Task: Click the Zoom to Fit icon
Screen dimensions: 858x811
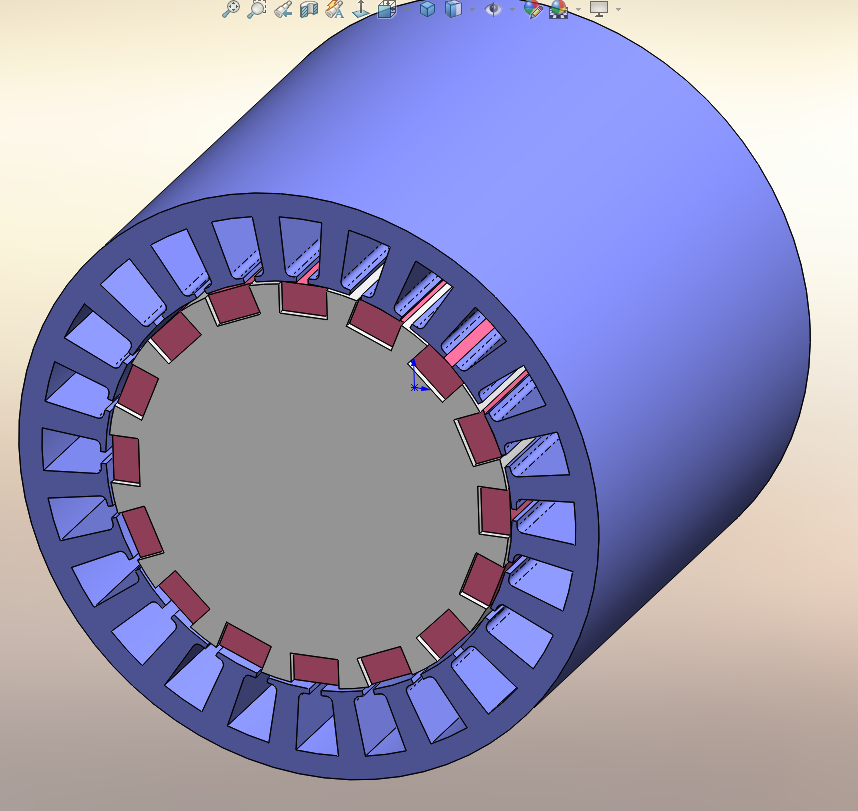Action: point(231,9)
